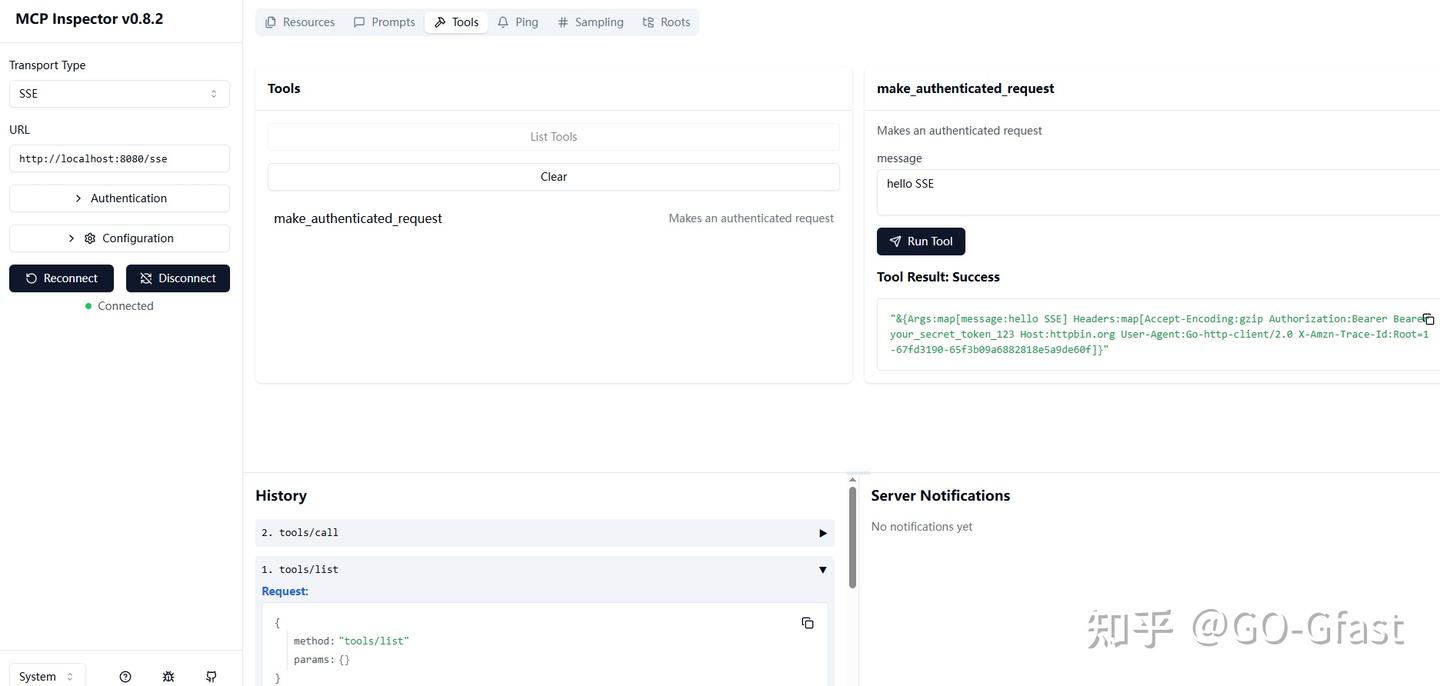The image size is (1440, 686).
Task: Open the Ping tab
Action: tap(518, 22)
